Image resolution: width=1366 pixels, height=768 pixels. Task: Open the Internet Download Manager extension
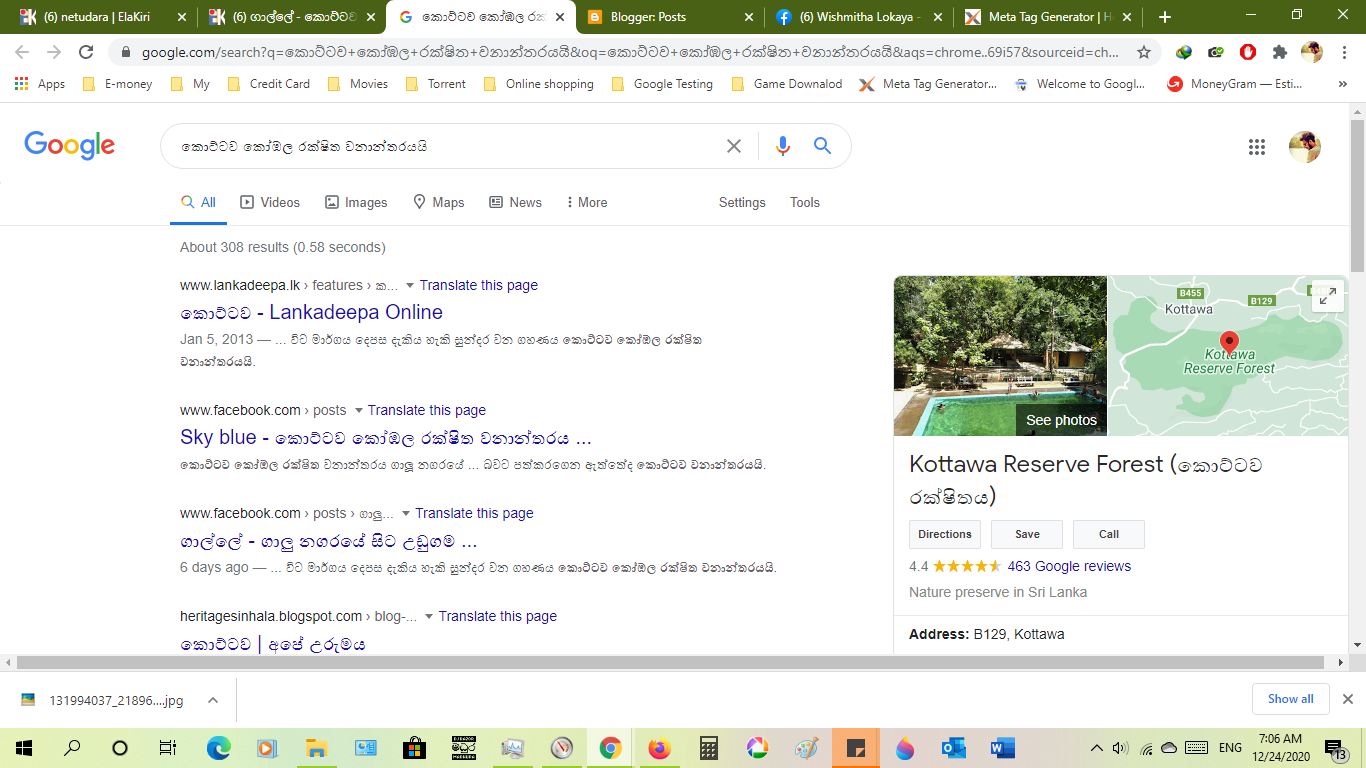tap(1184, 53)
